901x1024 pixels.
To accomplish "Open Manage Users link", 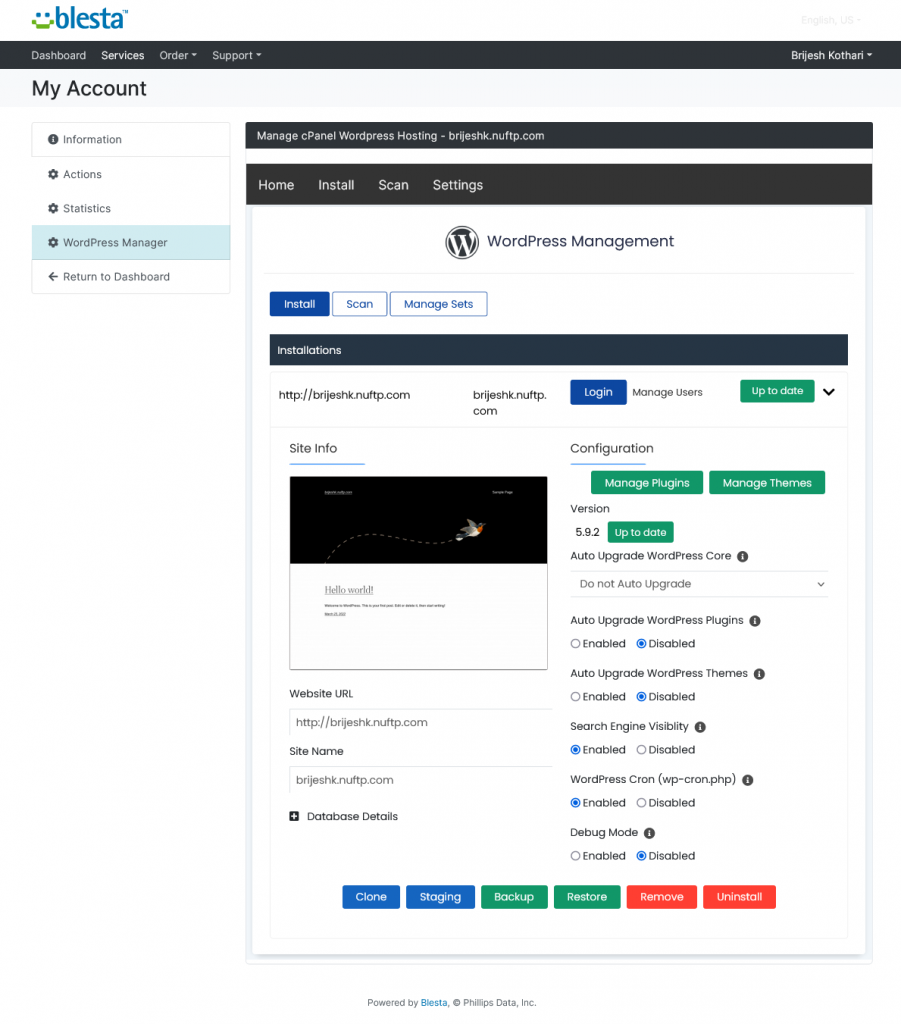I will tap(667, 392).
